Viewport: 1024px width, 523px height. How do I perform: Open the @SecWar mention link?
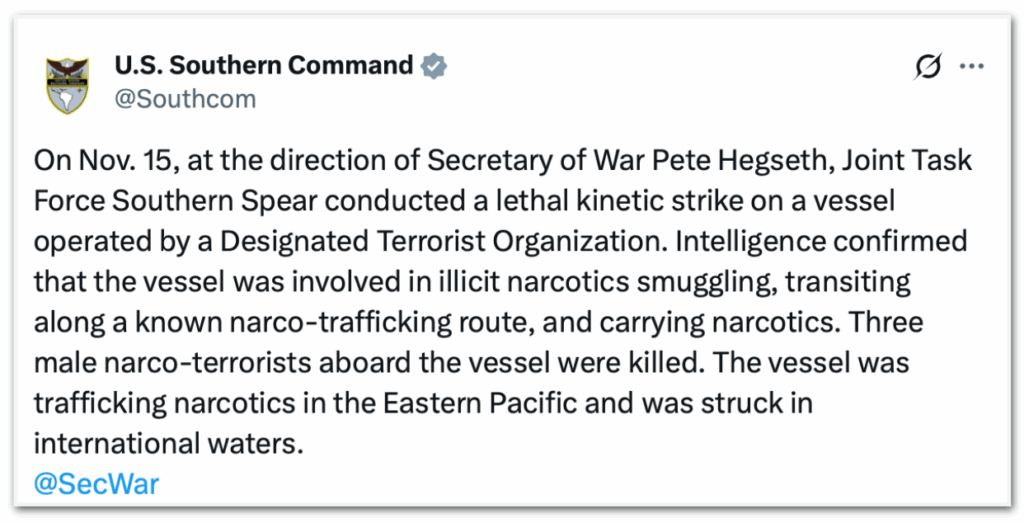96,484
